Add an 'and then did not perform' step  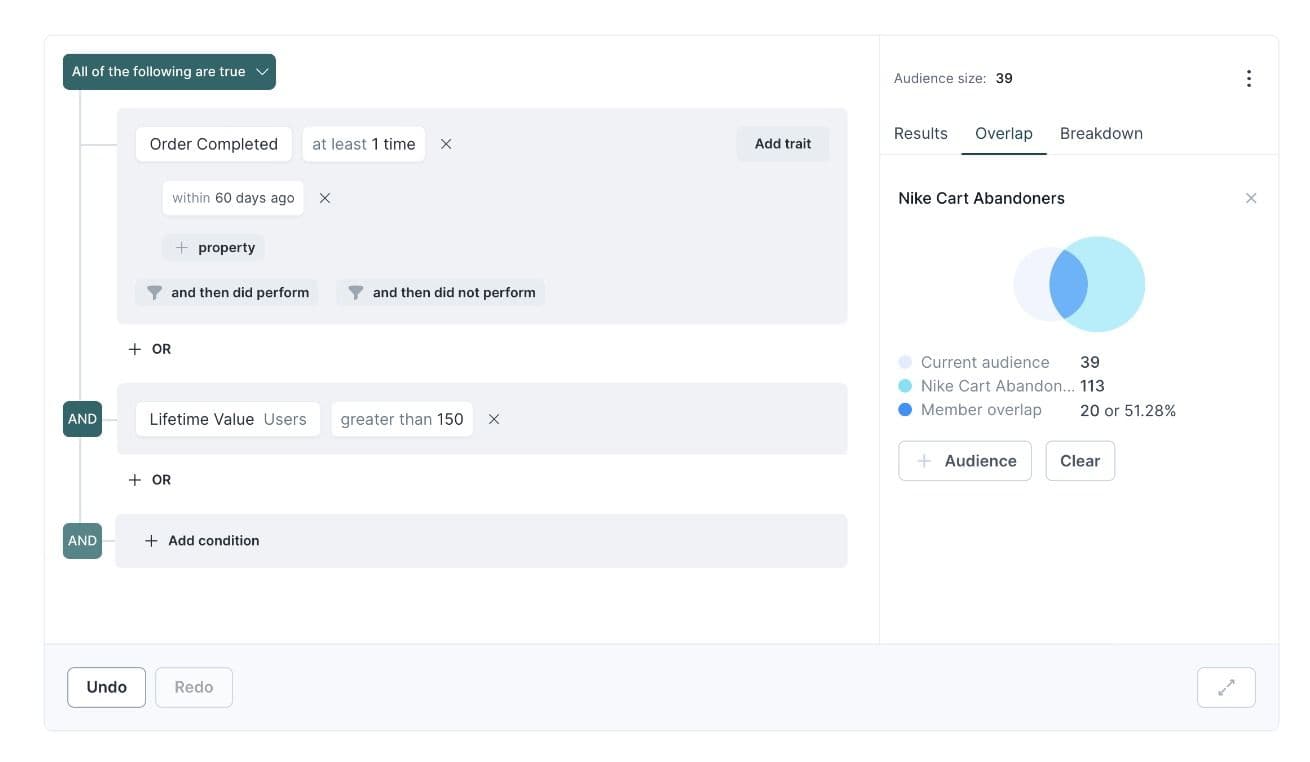(441, 293)
